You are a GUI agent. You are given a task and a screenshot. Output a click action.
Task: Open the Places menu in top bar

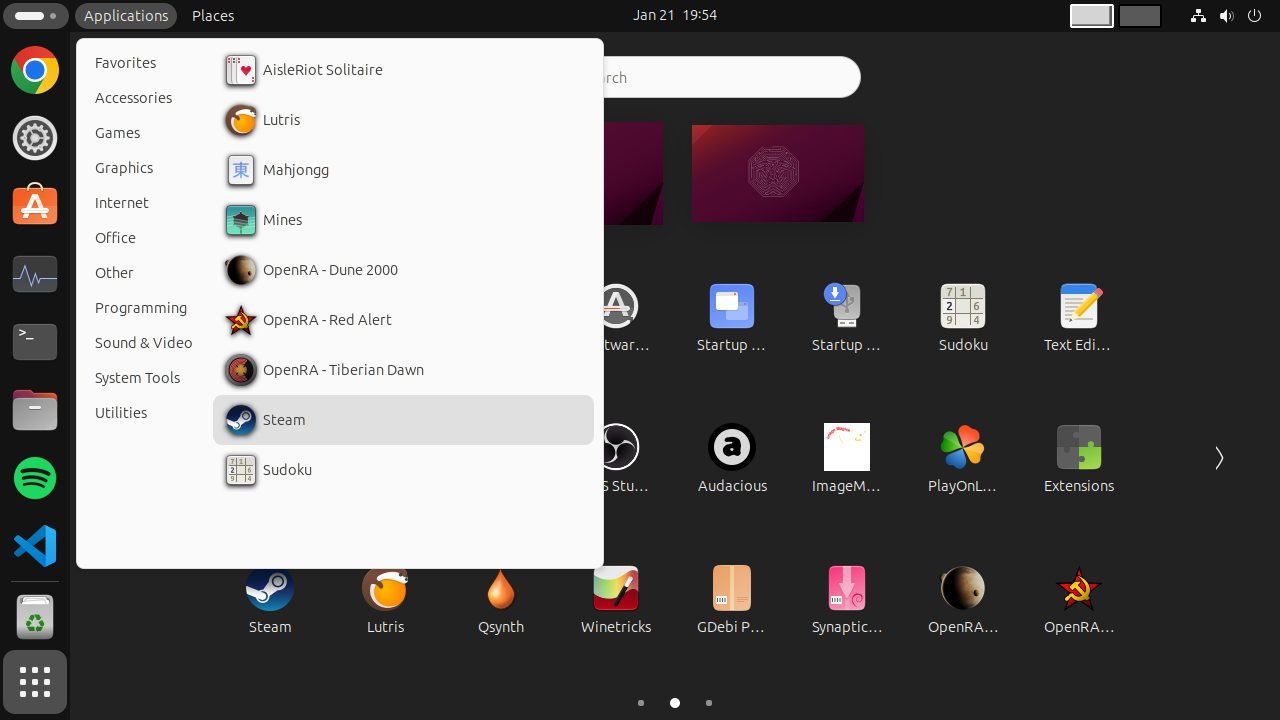click(213, 16)
